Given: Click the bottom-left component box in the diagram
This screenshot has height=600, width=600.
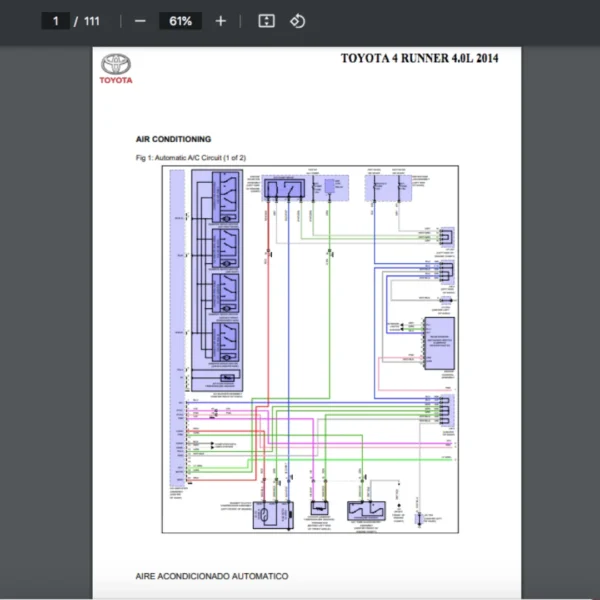Looking at the screenshot, I should click(x=270, y=513).
